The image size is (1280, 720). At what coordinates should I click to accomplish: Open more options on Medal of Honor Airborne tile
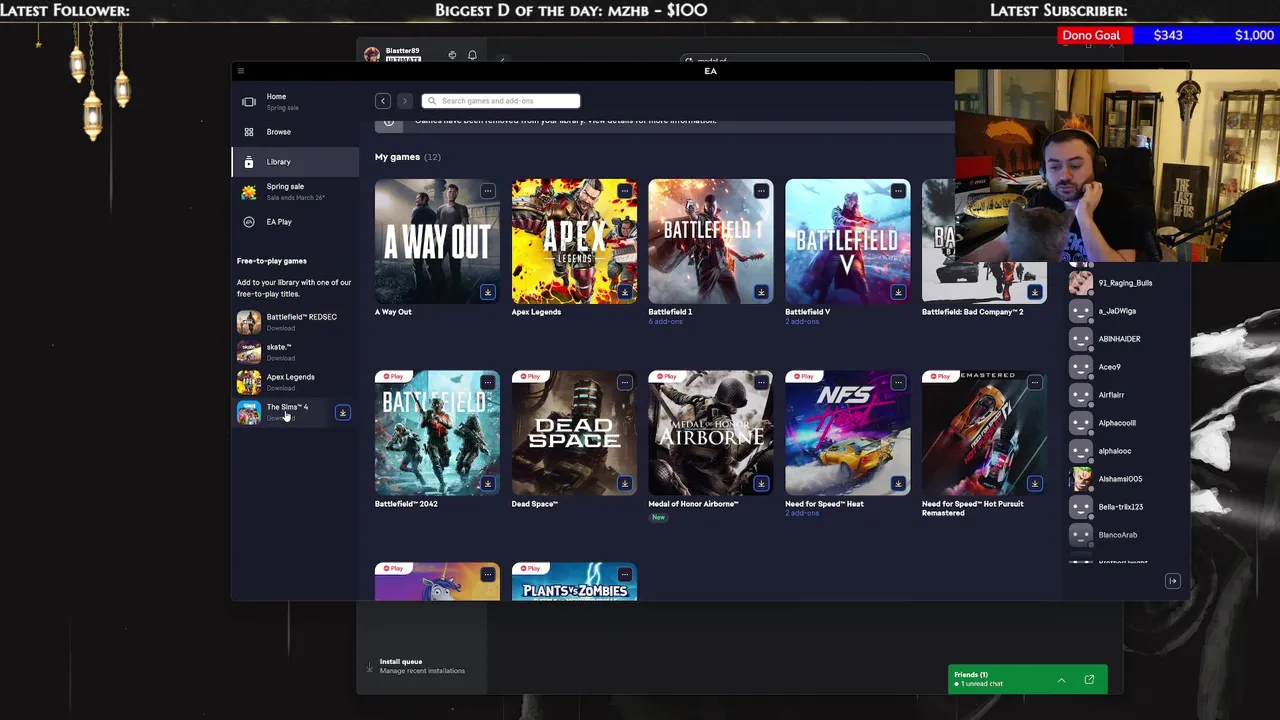tap(761, 383)
